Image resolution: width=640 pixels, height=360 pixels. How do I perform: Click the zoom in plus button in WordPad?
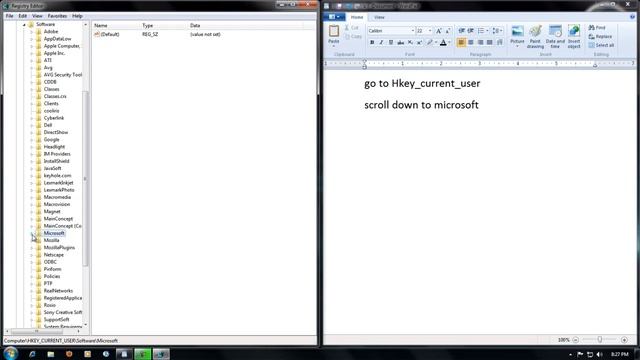coord(624,340)
